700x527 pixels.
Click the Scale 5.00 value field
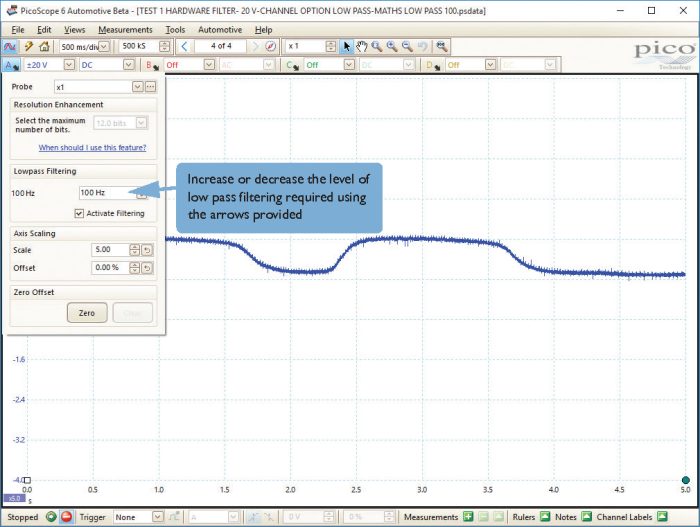(110, 250)
